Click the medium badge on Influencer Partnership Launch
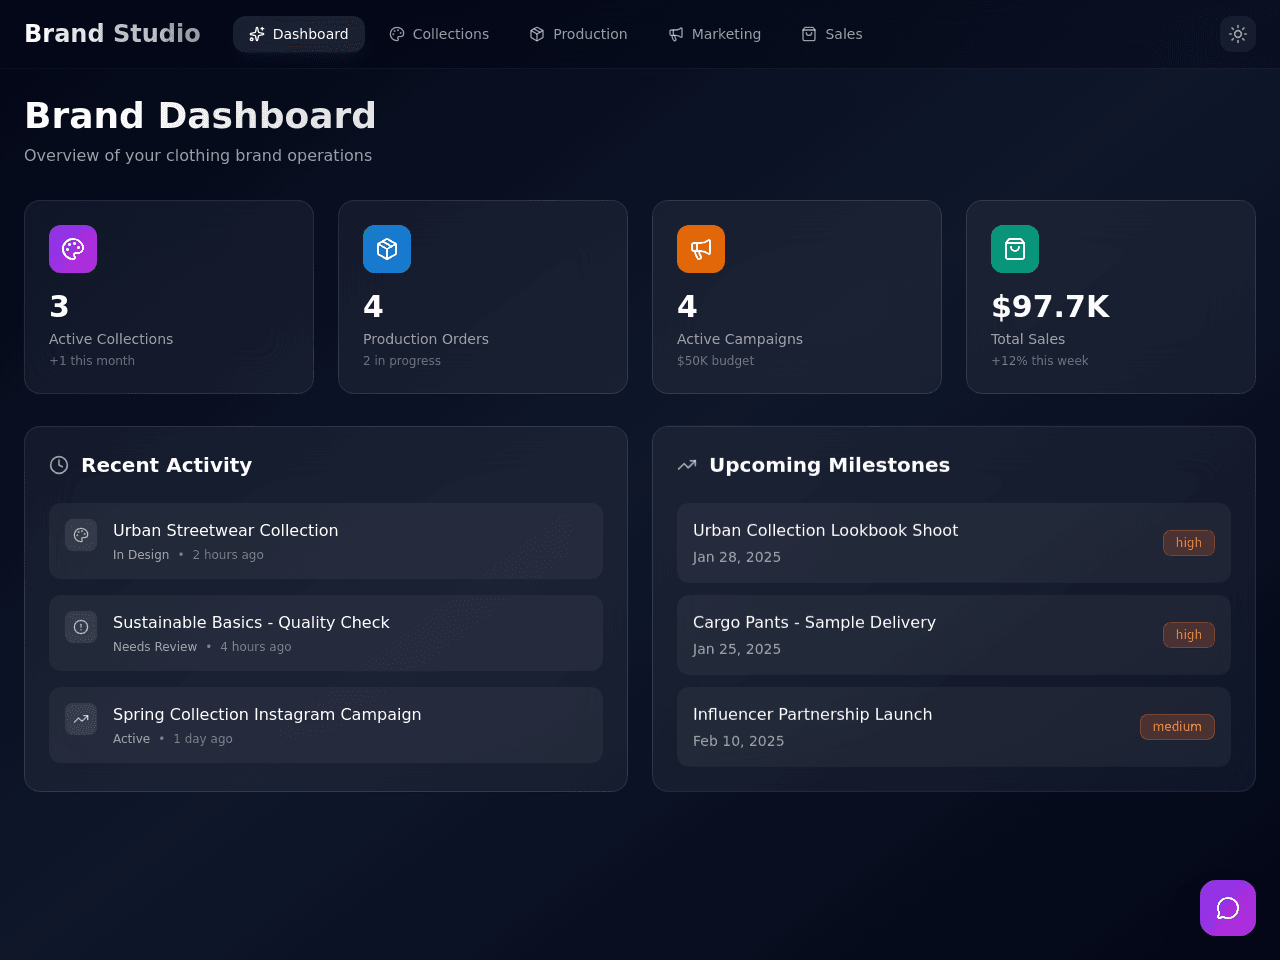Image resolution: width=1280 pixels, height=960 pixels. pyautogui.click(x=1177, y=727)
